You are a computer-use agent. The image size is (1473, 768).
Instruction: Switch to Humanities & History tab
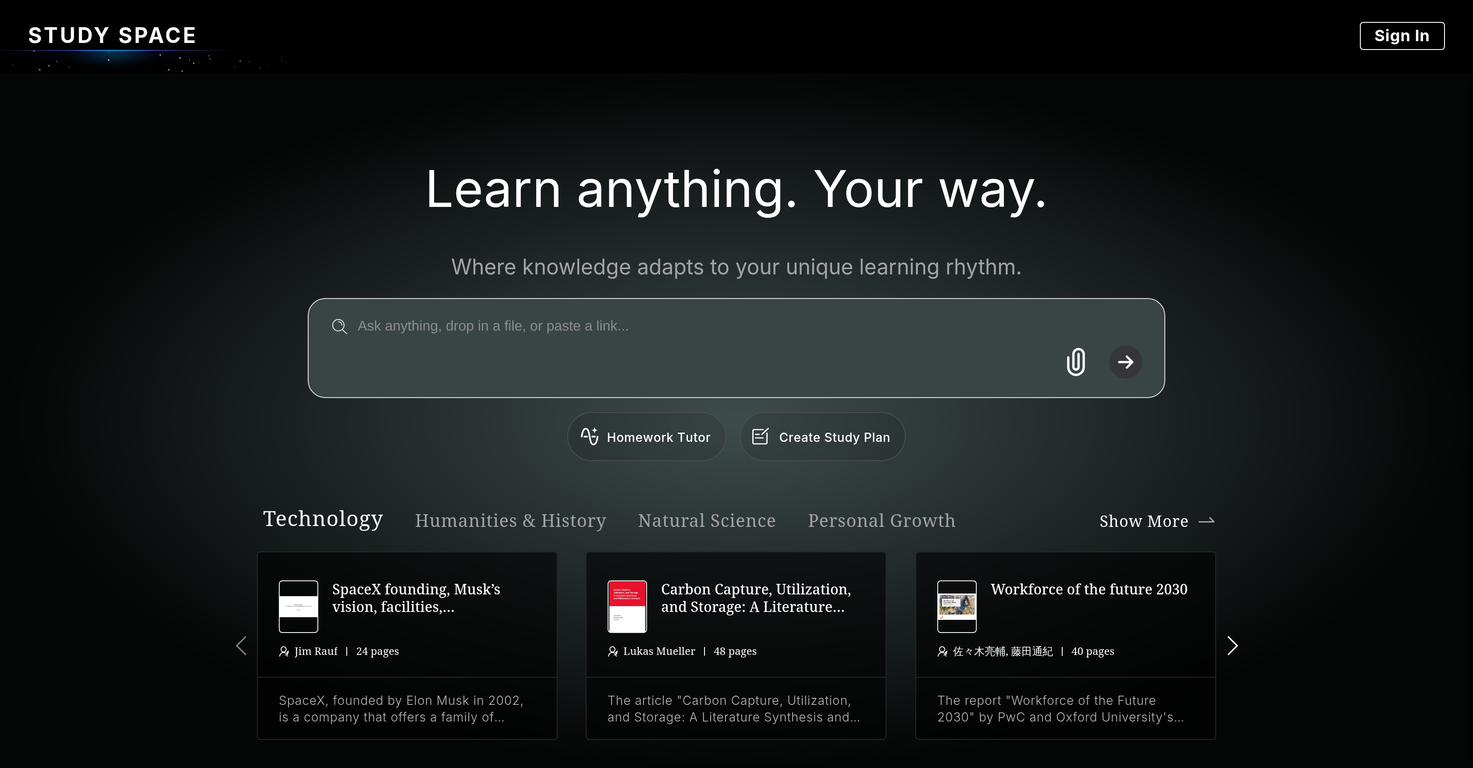coord(510,521)
